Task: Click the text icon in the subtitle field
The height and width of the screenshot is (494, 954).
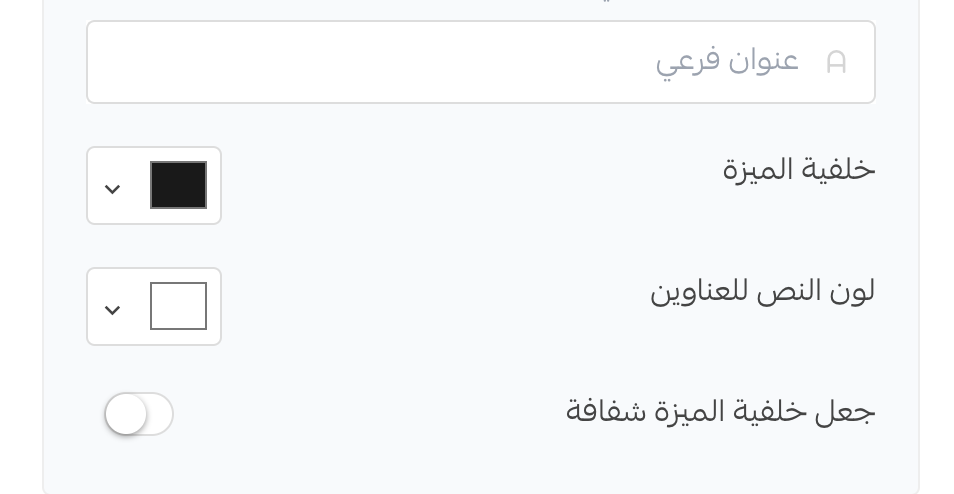Action: click(836, 62)
